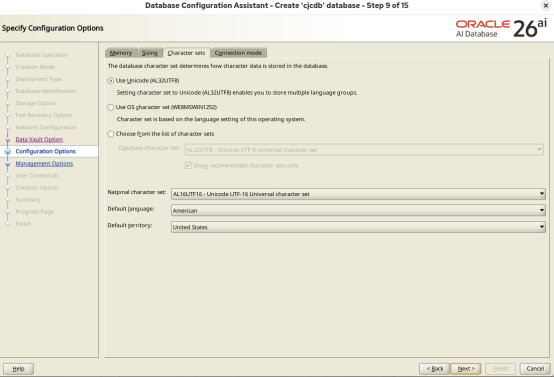Close the Database Configuration Assistant window
554x377 pixels.
pos(546,6)
